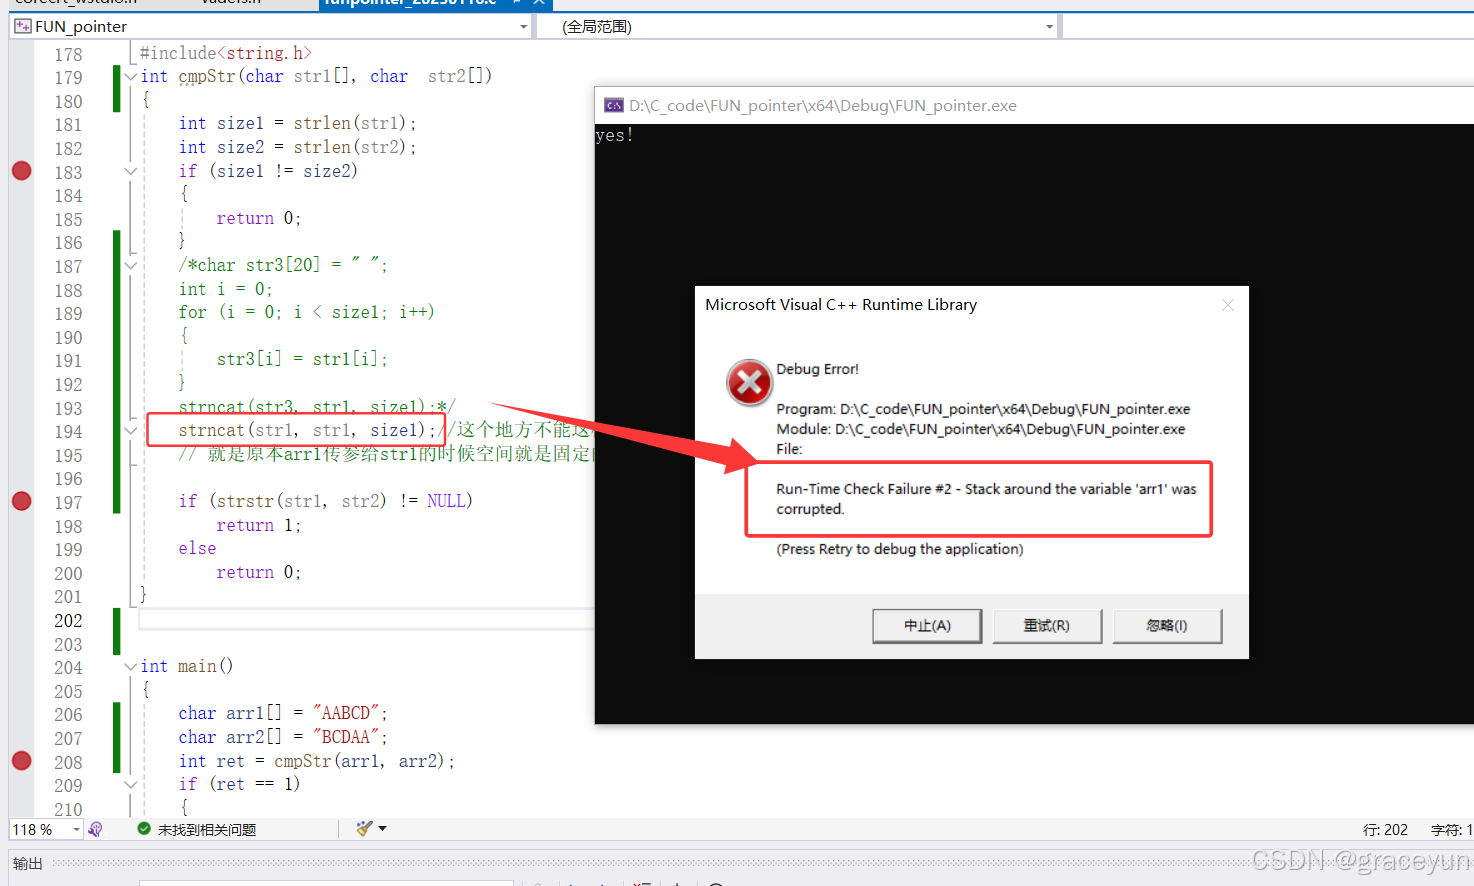Click the line 202 empty editor line
The image size is (1474, 886).
(366, 620)
